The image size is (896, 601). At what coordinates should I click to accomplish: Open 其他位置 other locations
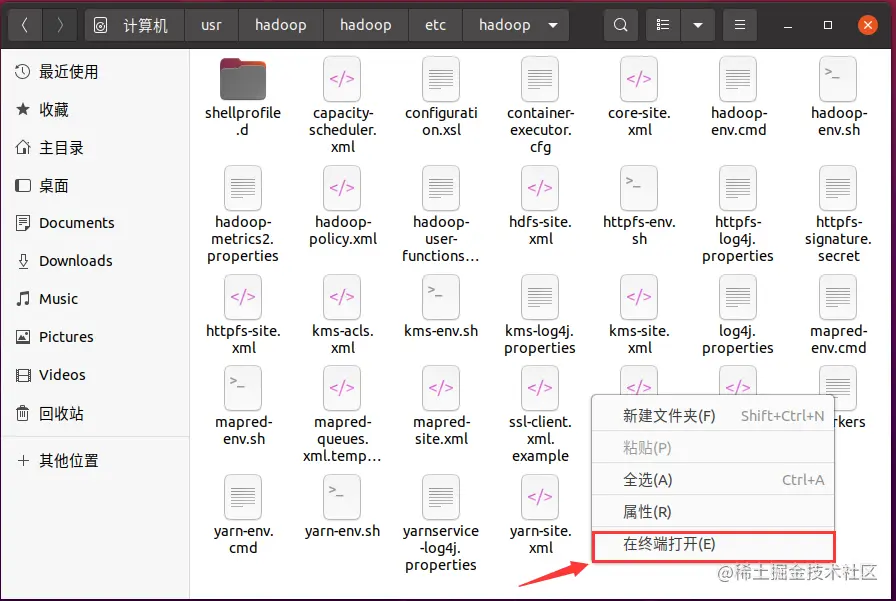point(95,460)
